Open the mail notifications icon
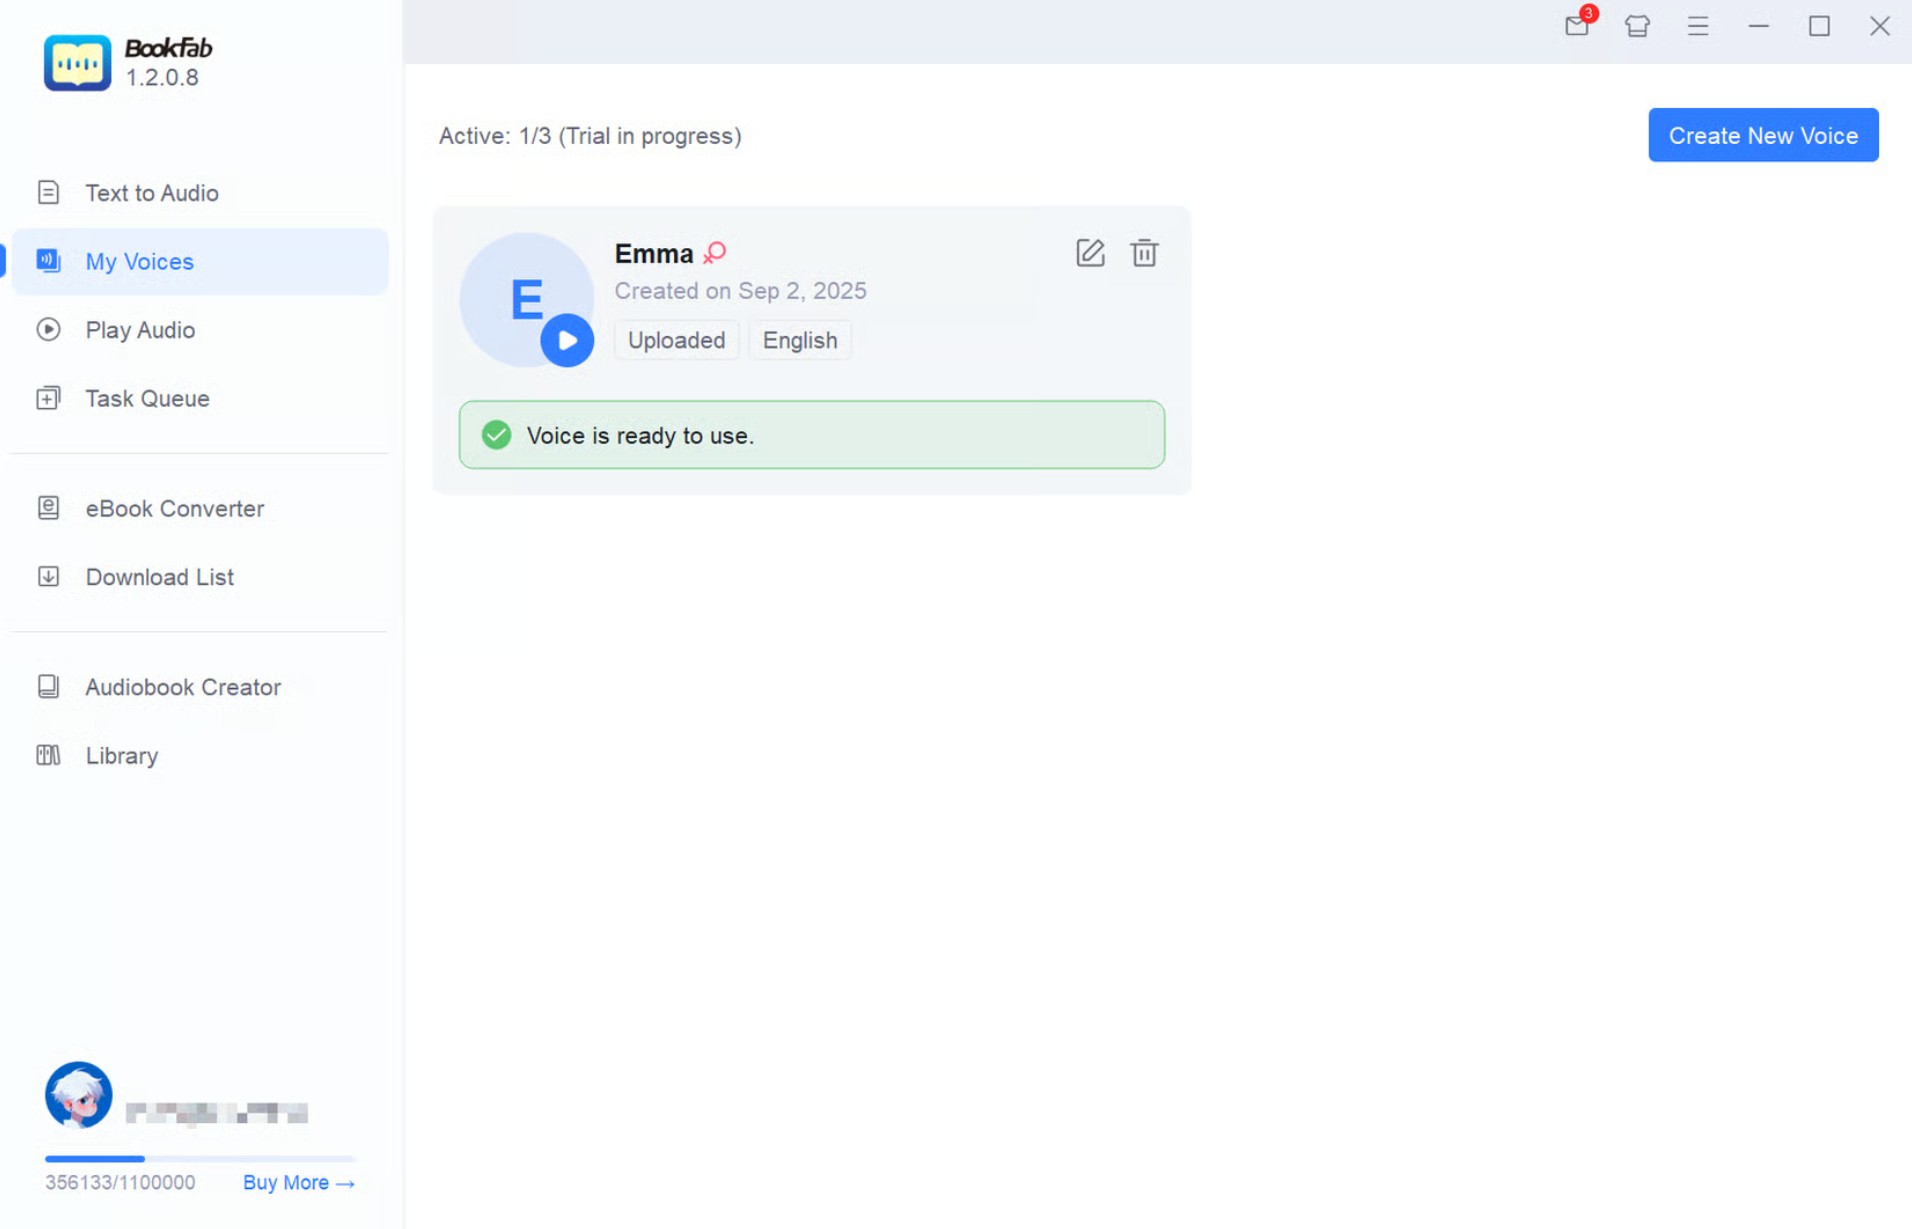The width and height of the screenshot is (1912, 1229). click(x=1577, y=26)
